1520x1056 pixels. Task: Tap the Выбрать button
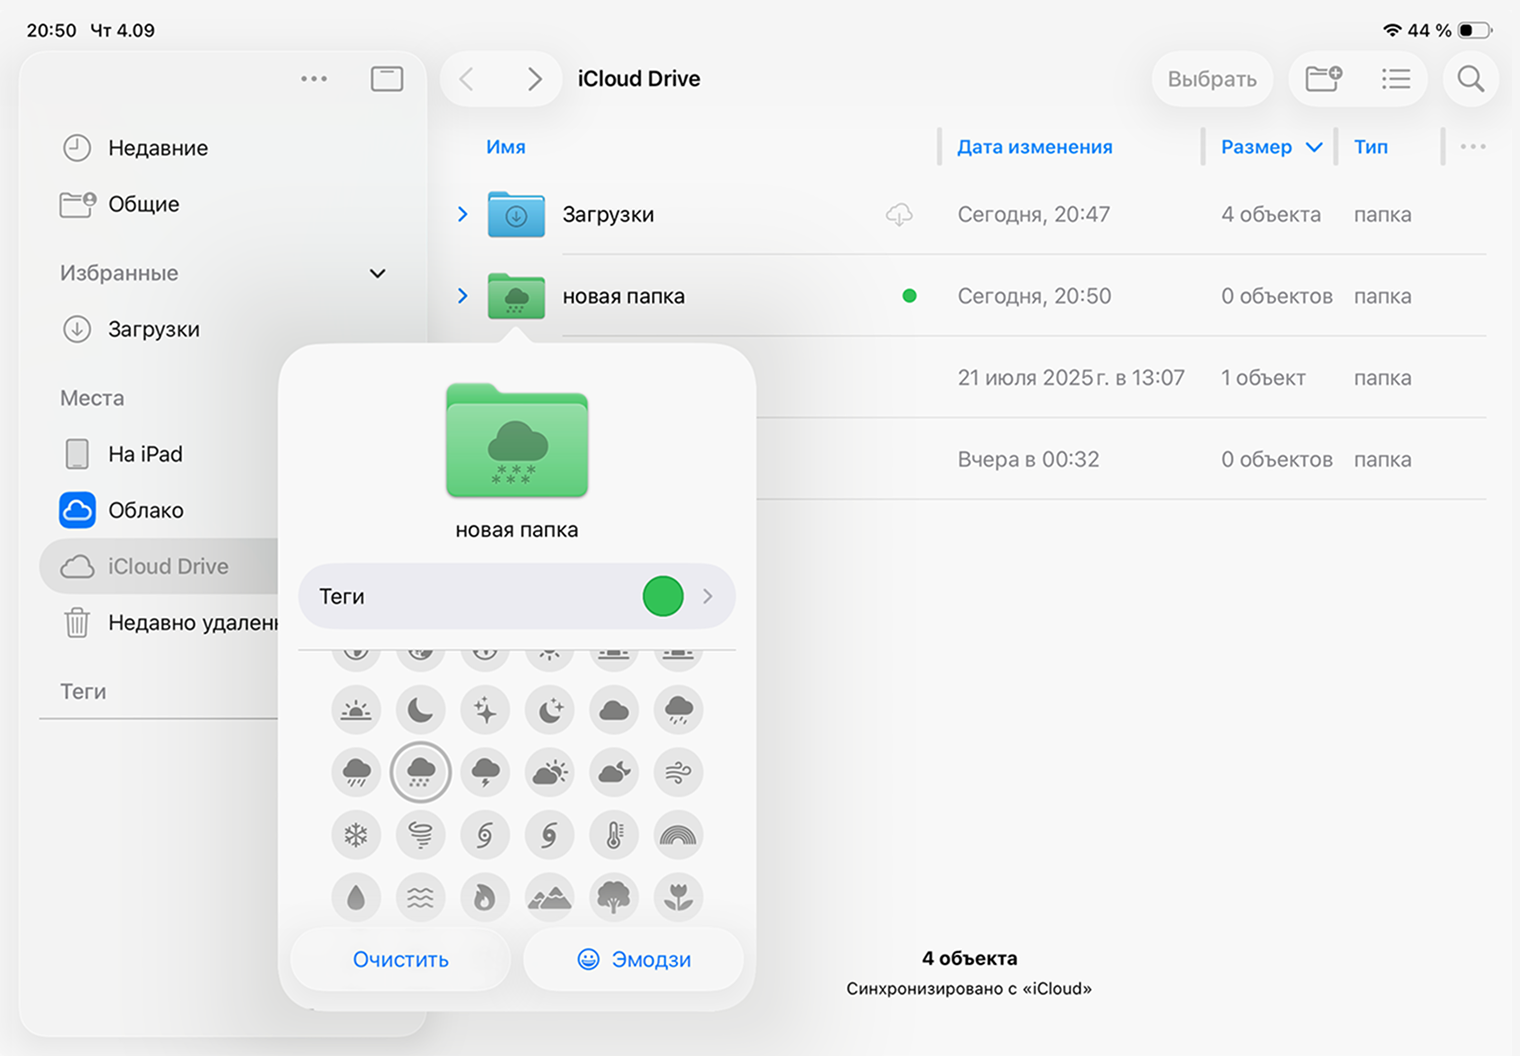[x=1212, y=79]
